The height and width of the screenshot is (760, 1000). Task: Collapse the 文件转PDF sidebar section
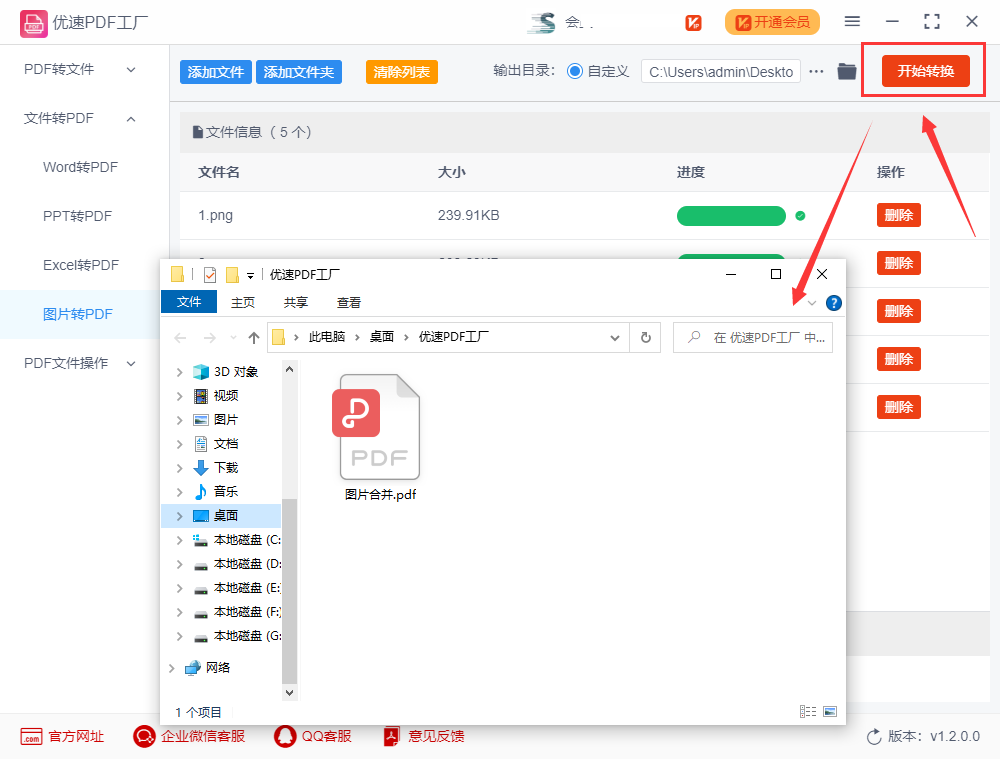click(80, 119)
